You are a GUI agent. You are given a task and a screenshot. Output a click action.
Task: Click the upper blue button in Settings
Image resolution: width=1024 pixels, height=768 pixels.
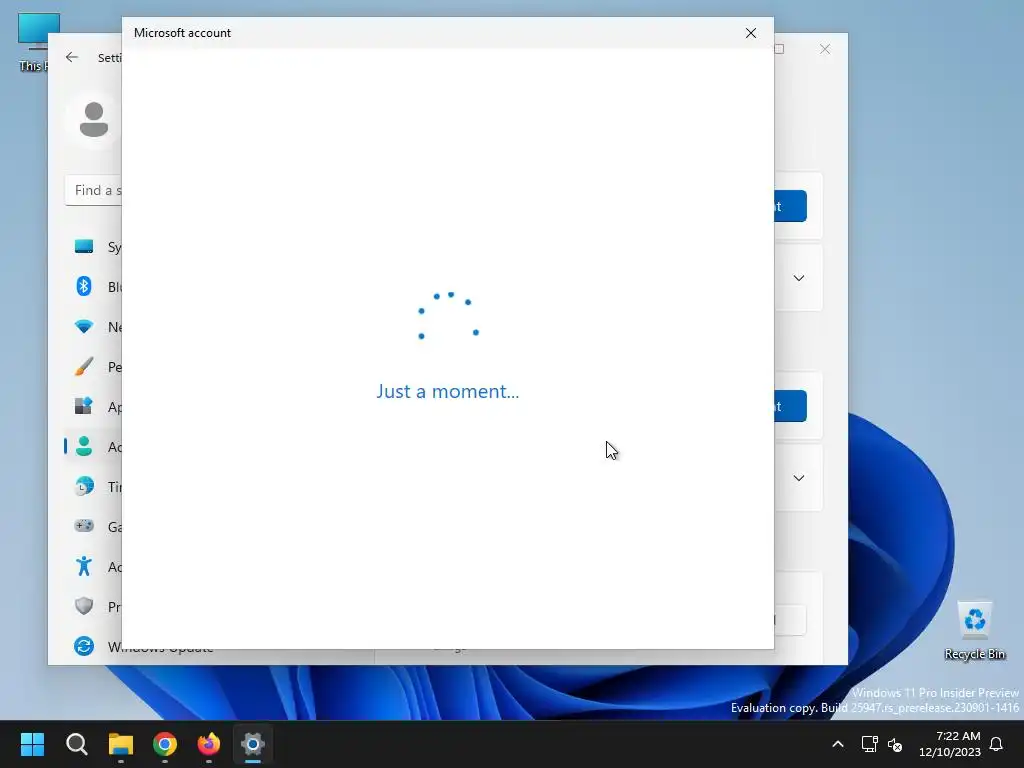(x=790, y=206)
